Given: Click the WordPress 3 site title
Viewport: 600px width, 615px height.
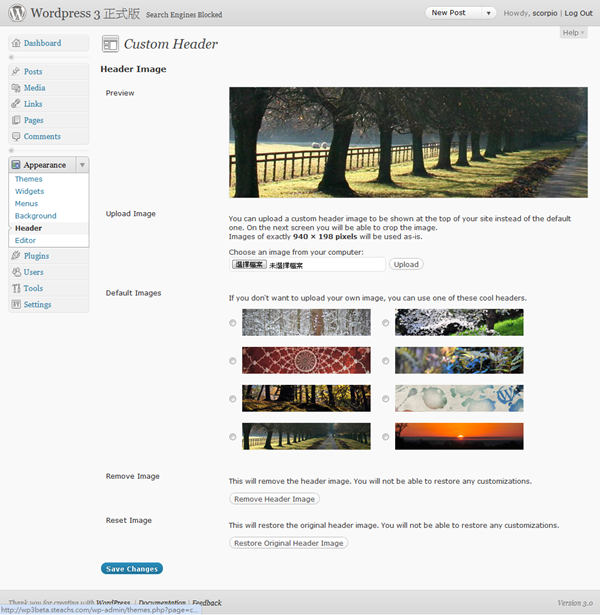Looking at the screenshot, I should (x=85, y=13).
